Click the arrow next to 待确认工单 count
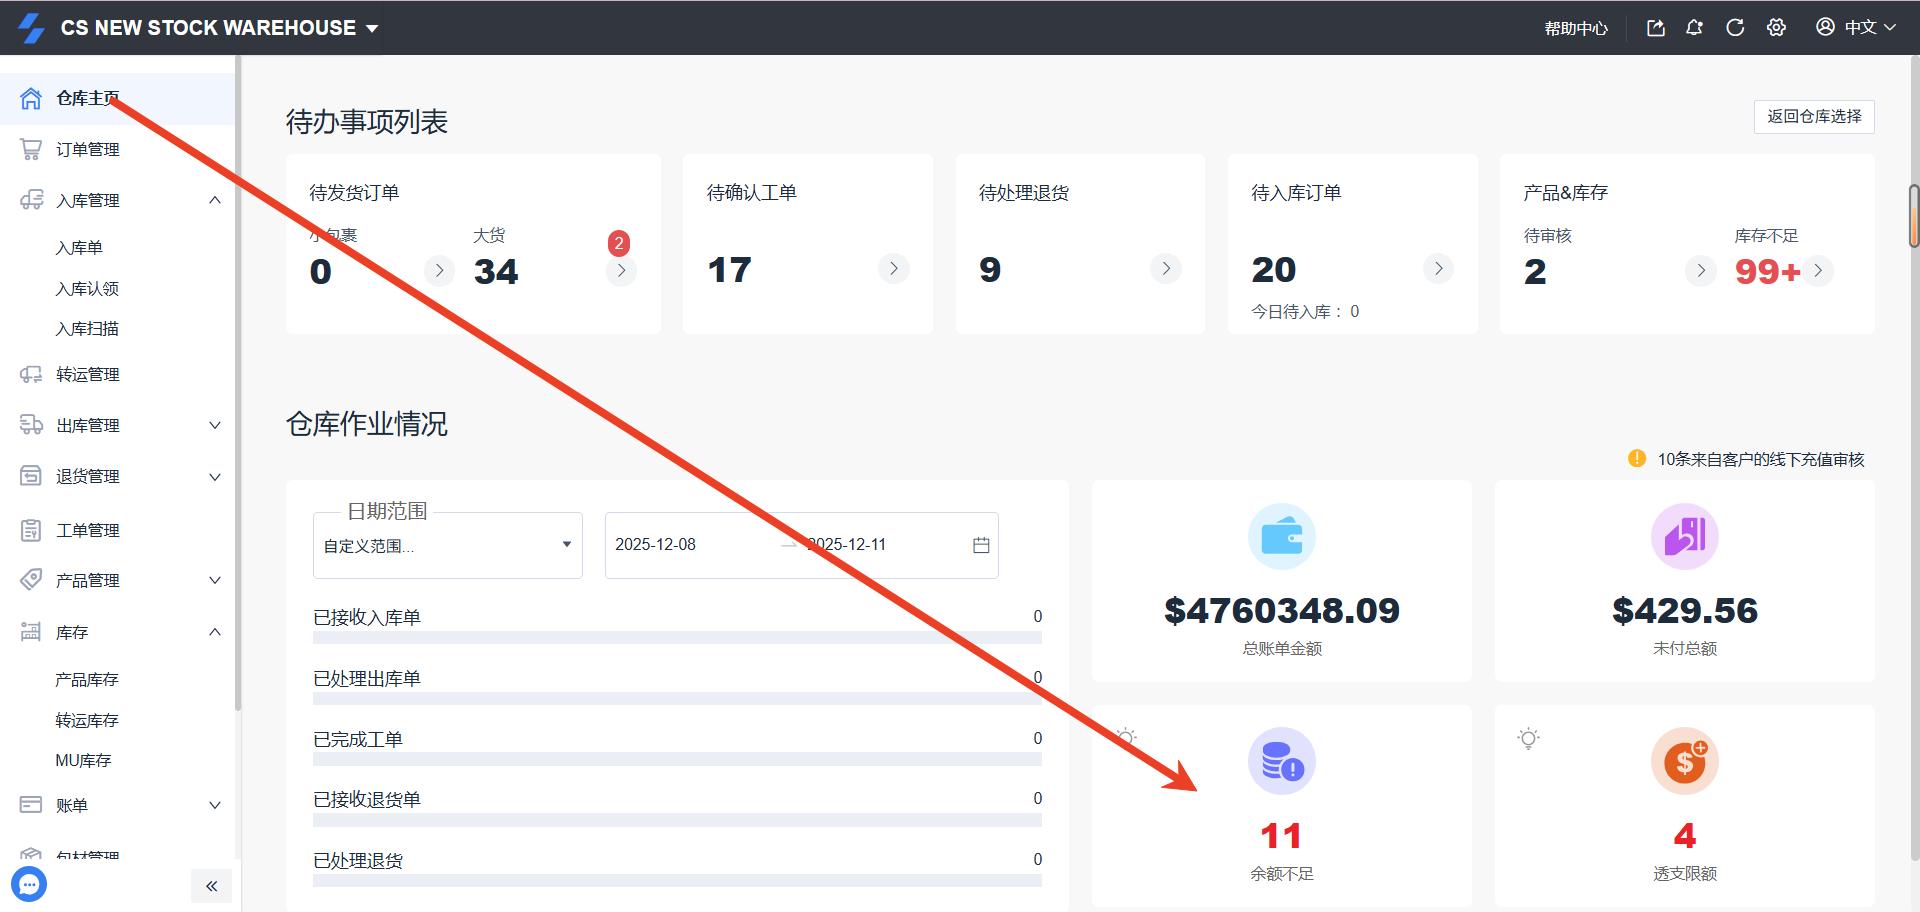1920x912 pixels. point(893,269)
